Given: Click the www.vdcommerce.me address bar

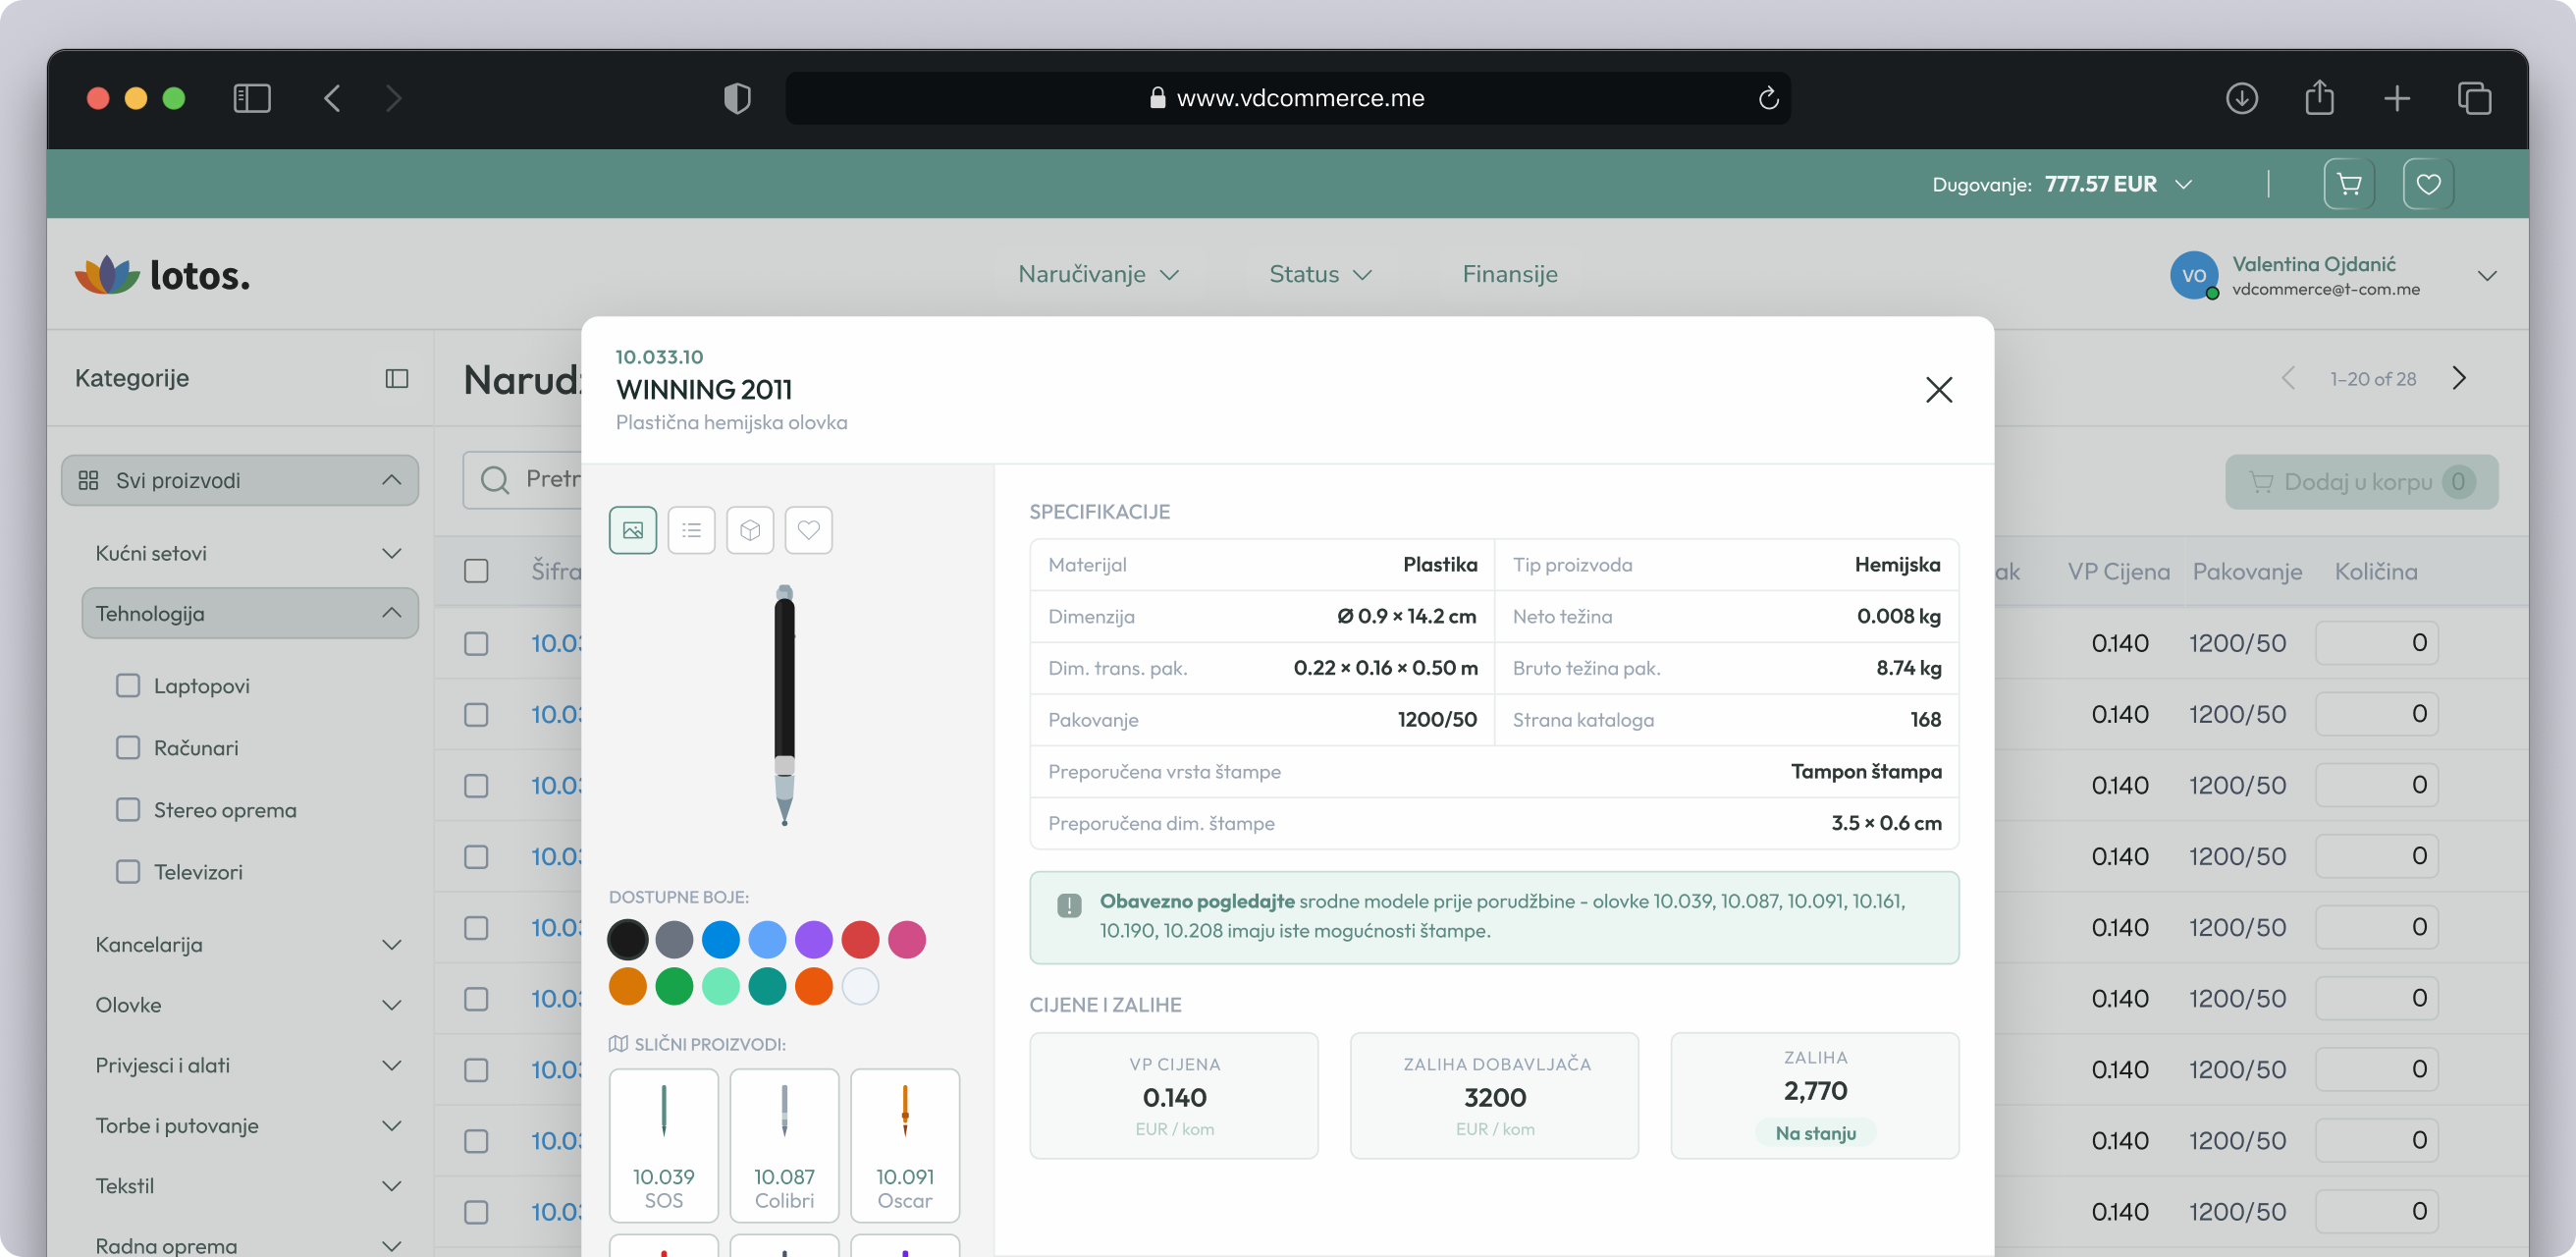Looking at the screenshot, I should point(1288,98).
